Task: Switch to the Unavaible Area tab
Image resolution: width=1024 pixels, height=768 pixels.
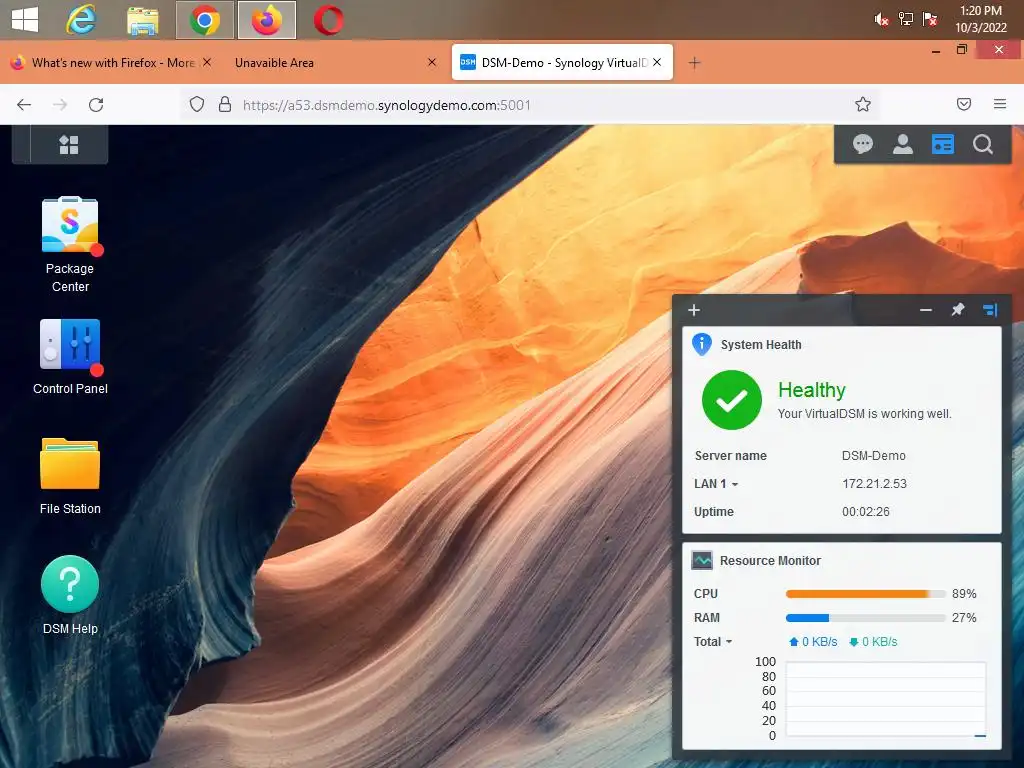Action: pyautogui.click(x=274, y=63)
